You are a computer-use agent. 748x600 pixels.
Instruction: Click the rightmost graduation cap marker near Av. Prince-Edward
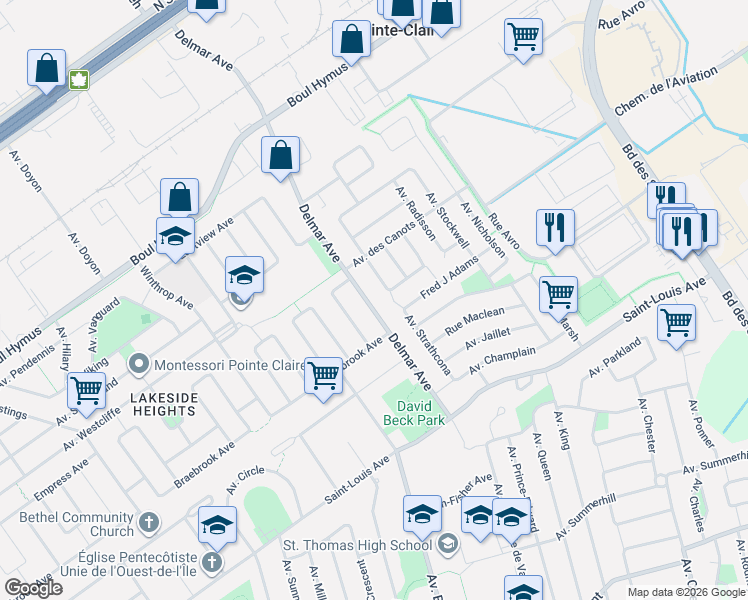click(x=511, y=519)
